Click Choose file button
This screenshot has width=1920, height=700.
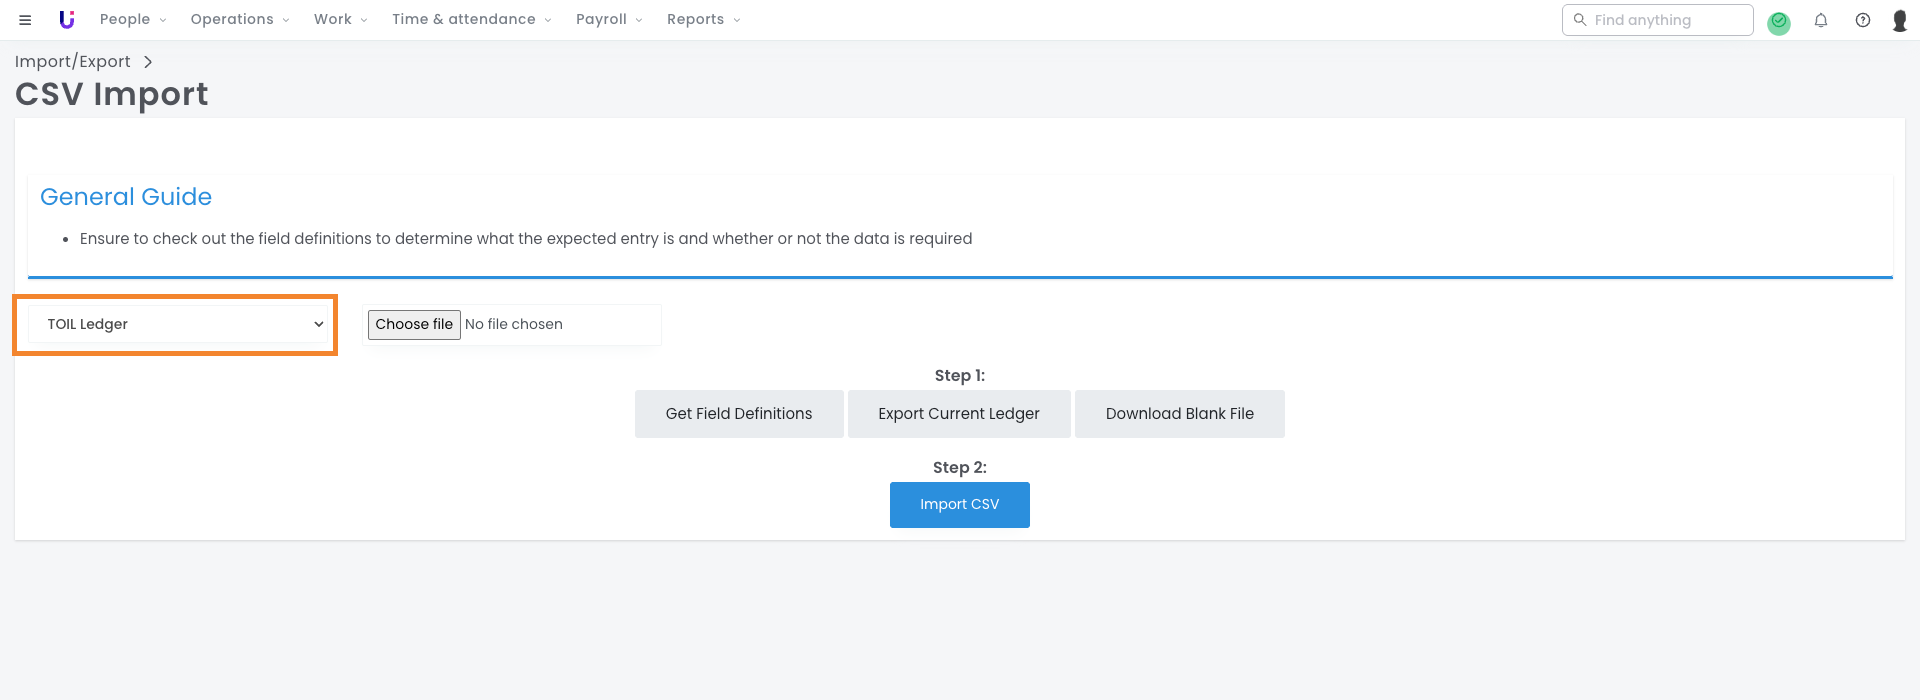[x=414, y=324]
